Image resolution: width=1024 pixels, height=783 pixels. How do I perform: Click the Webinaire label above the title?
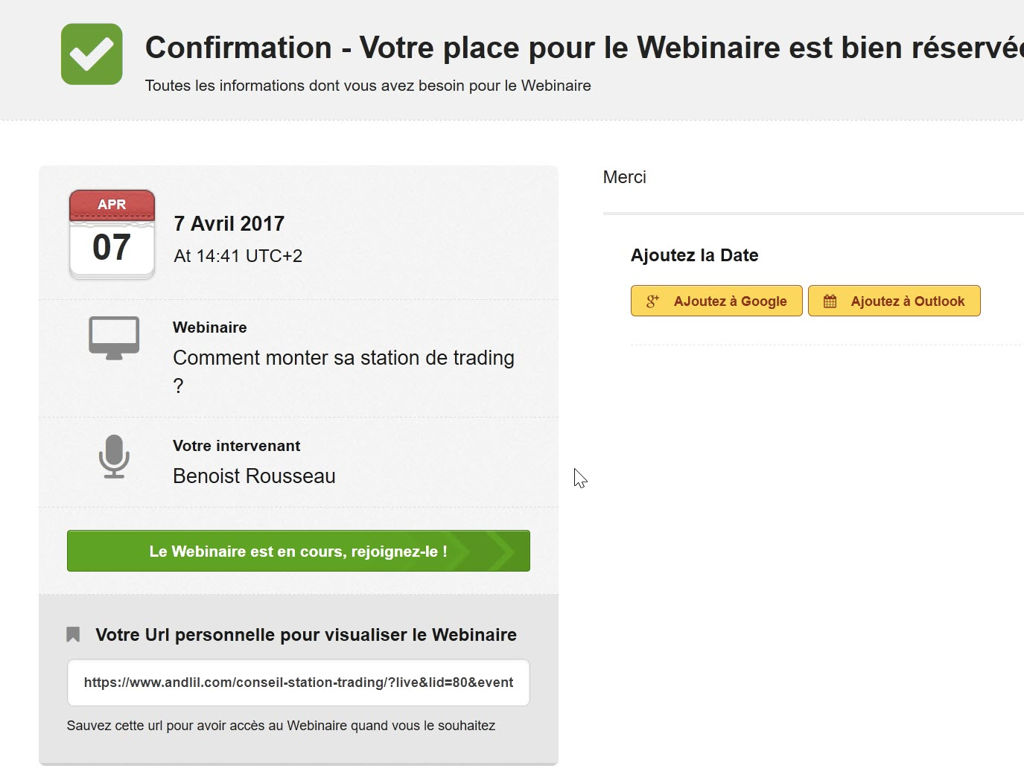point(210,327)
